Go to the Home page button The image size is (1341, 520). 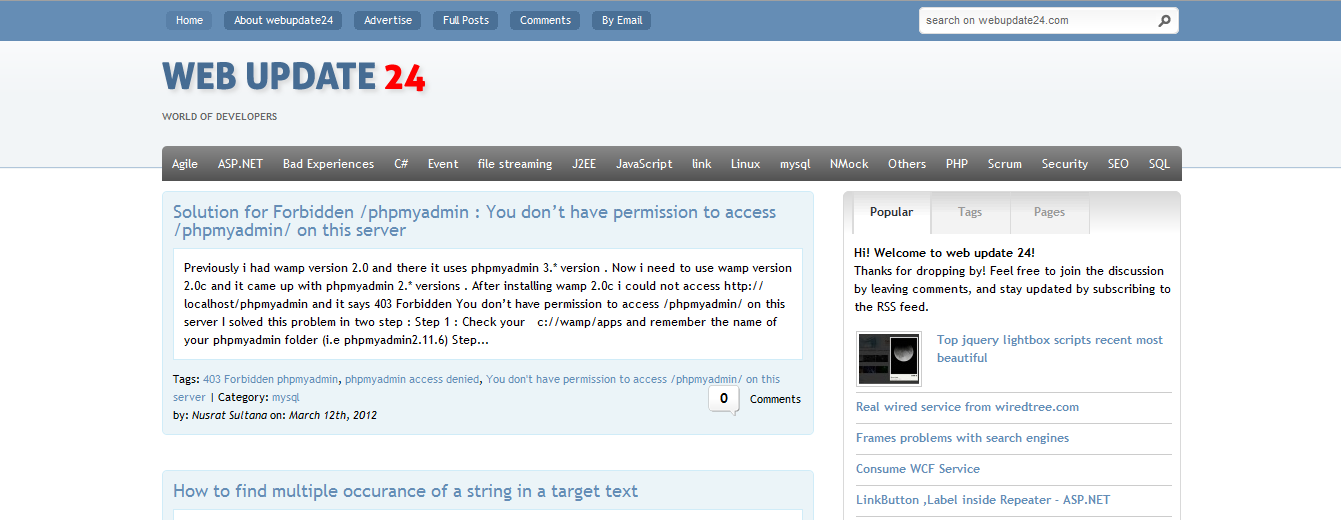pyautogui.click(x=189, y=20)
